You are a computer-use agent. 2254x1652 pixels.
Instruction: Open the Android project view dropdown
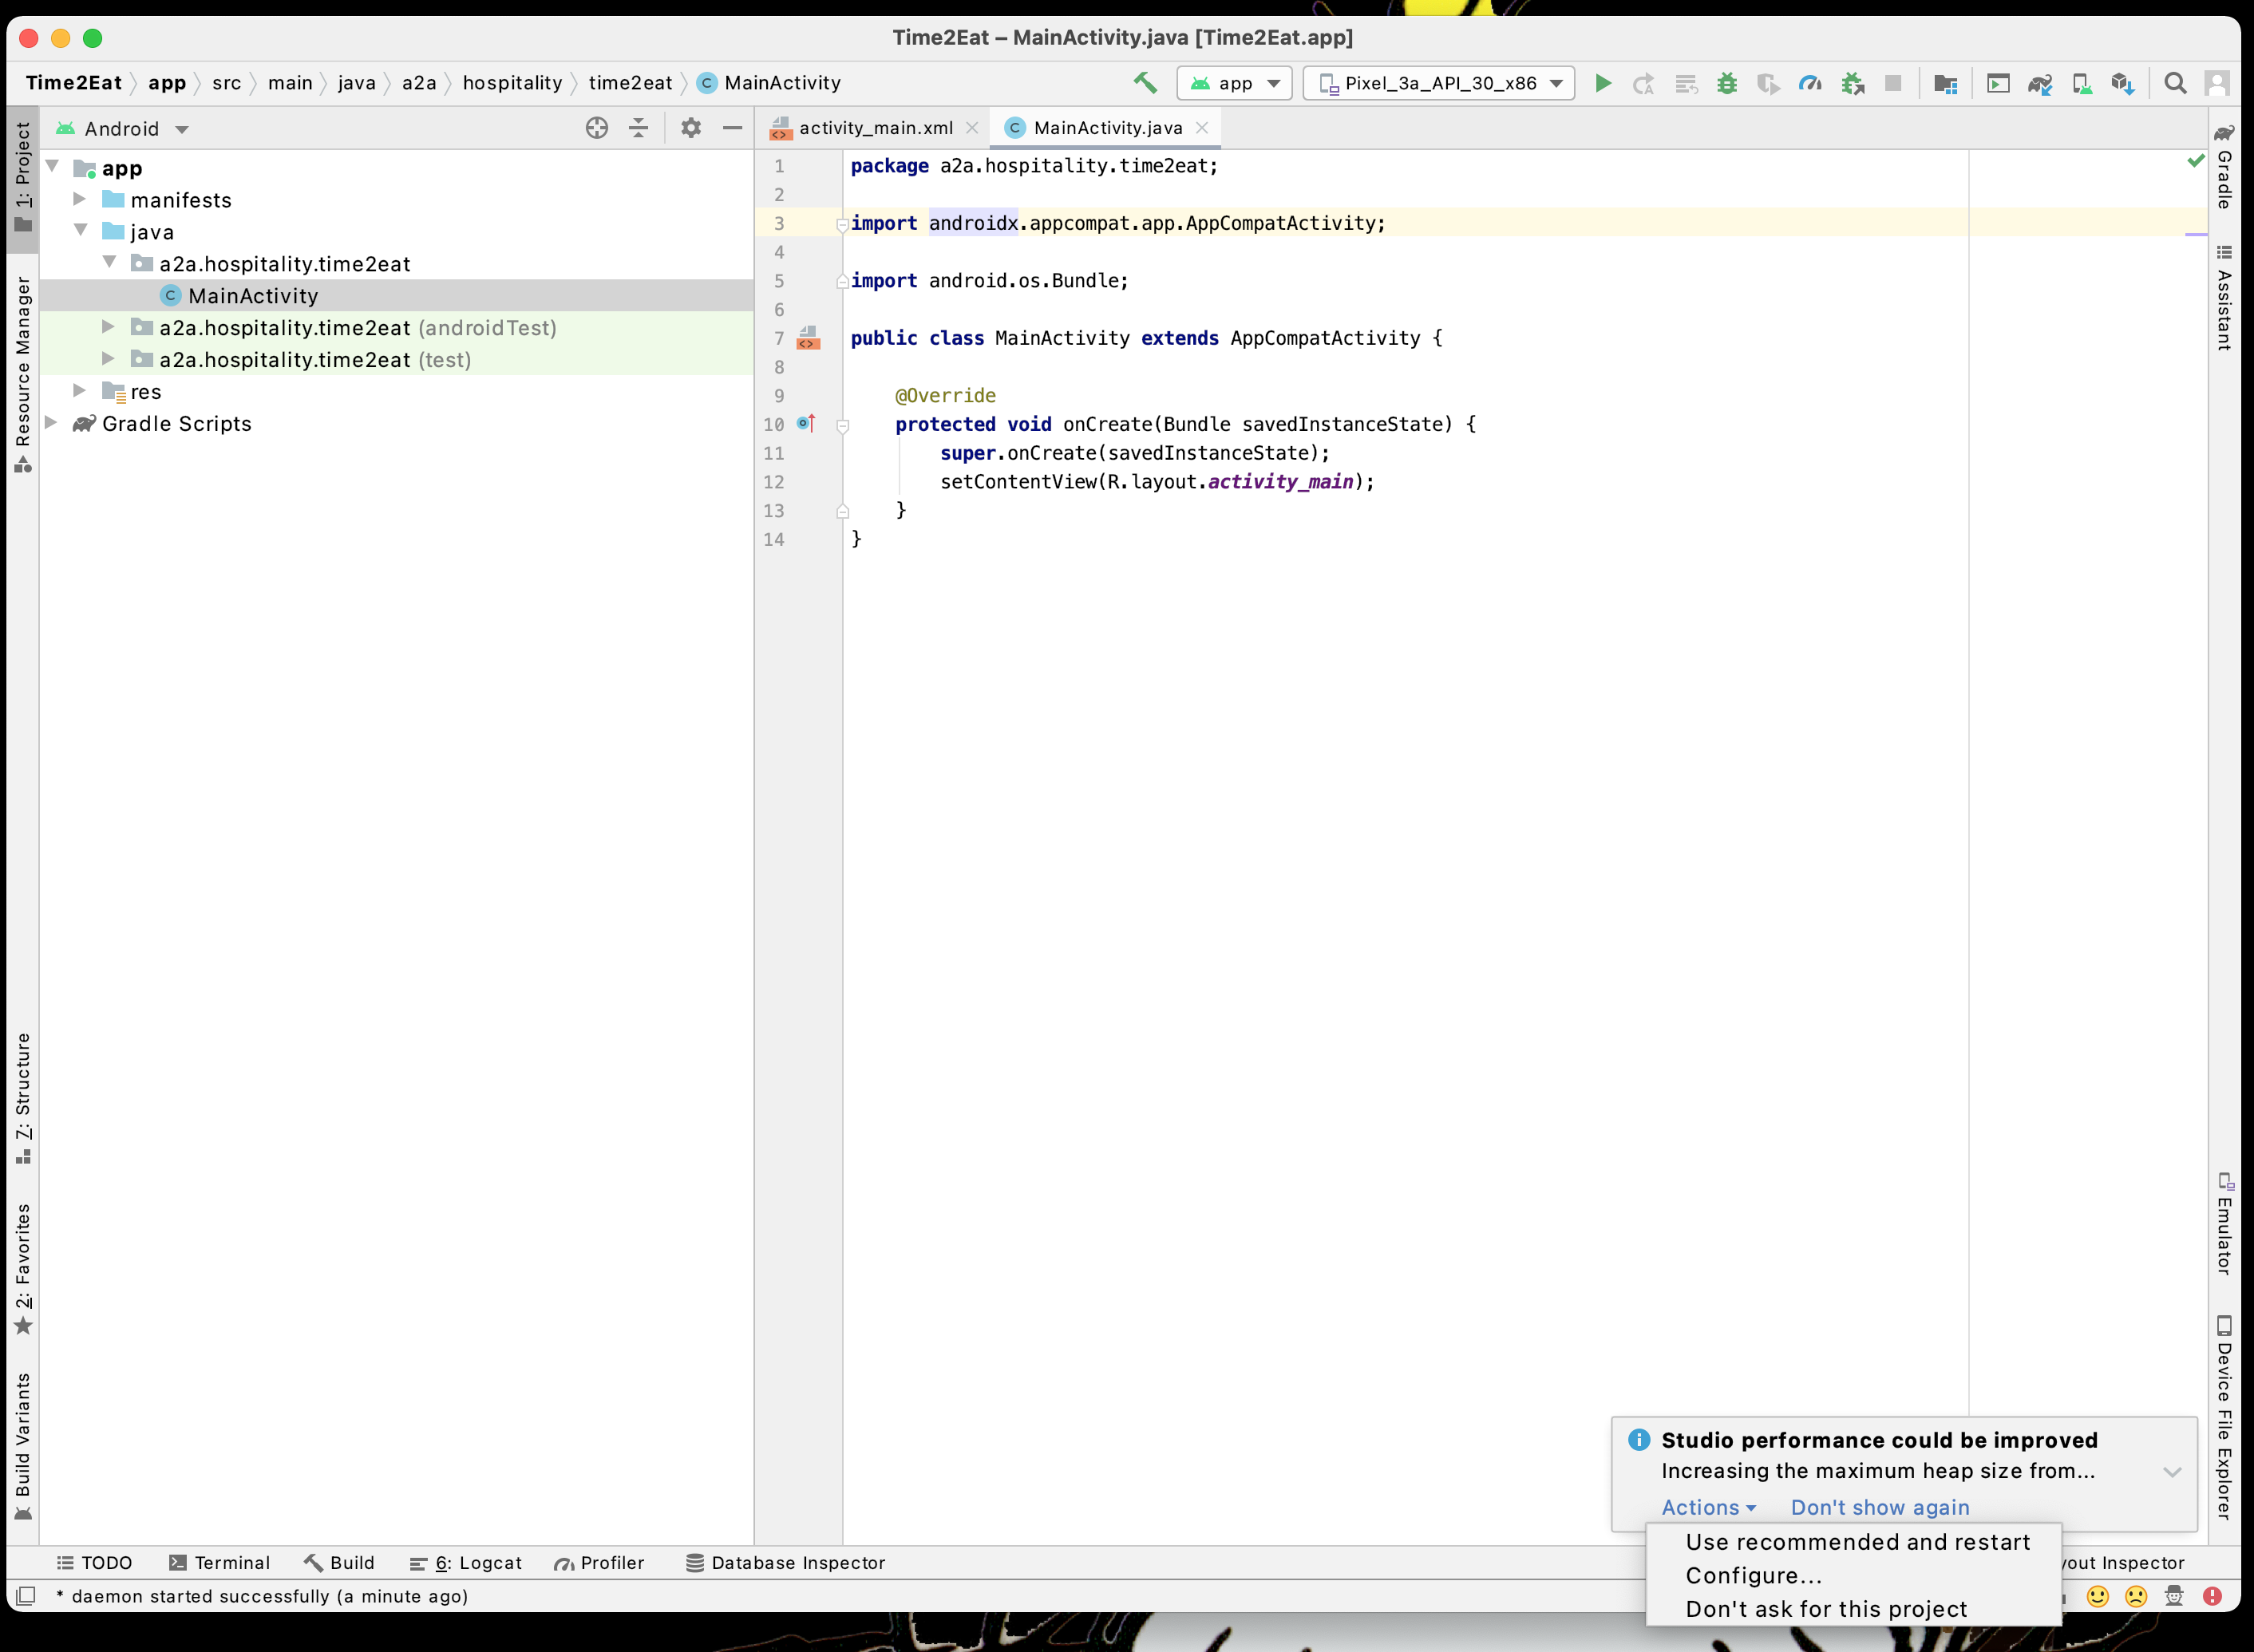point(122,129)
